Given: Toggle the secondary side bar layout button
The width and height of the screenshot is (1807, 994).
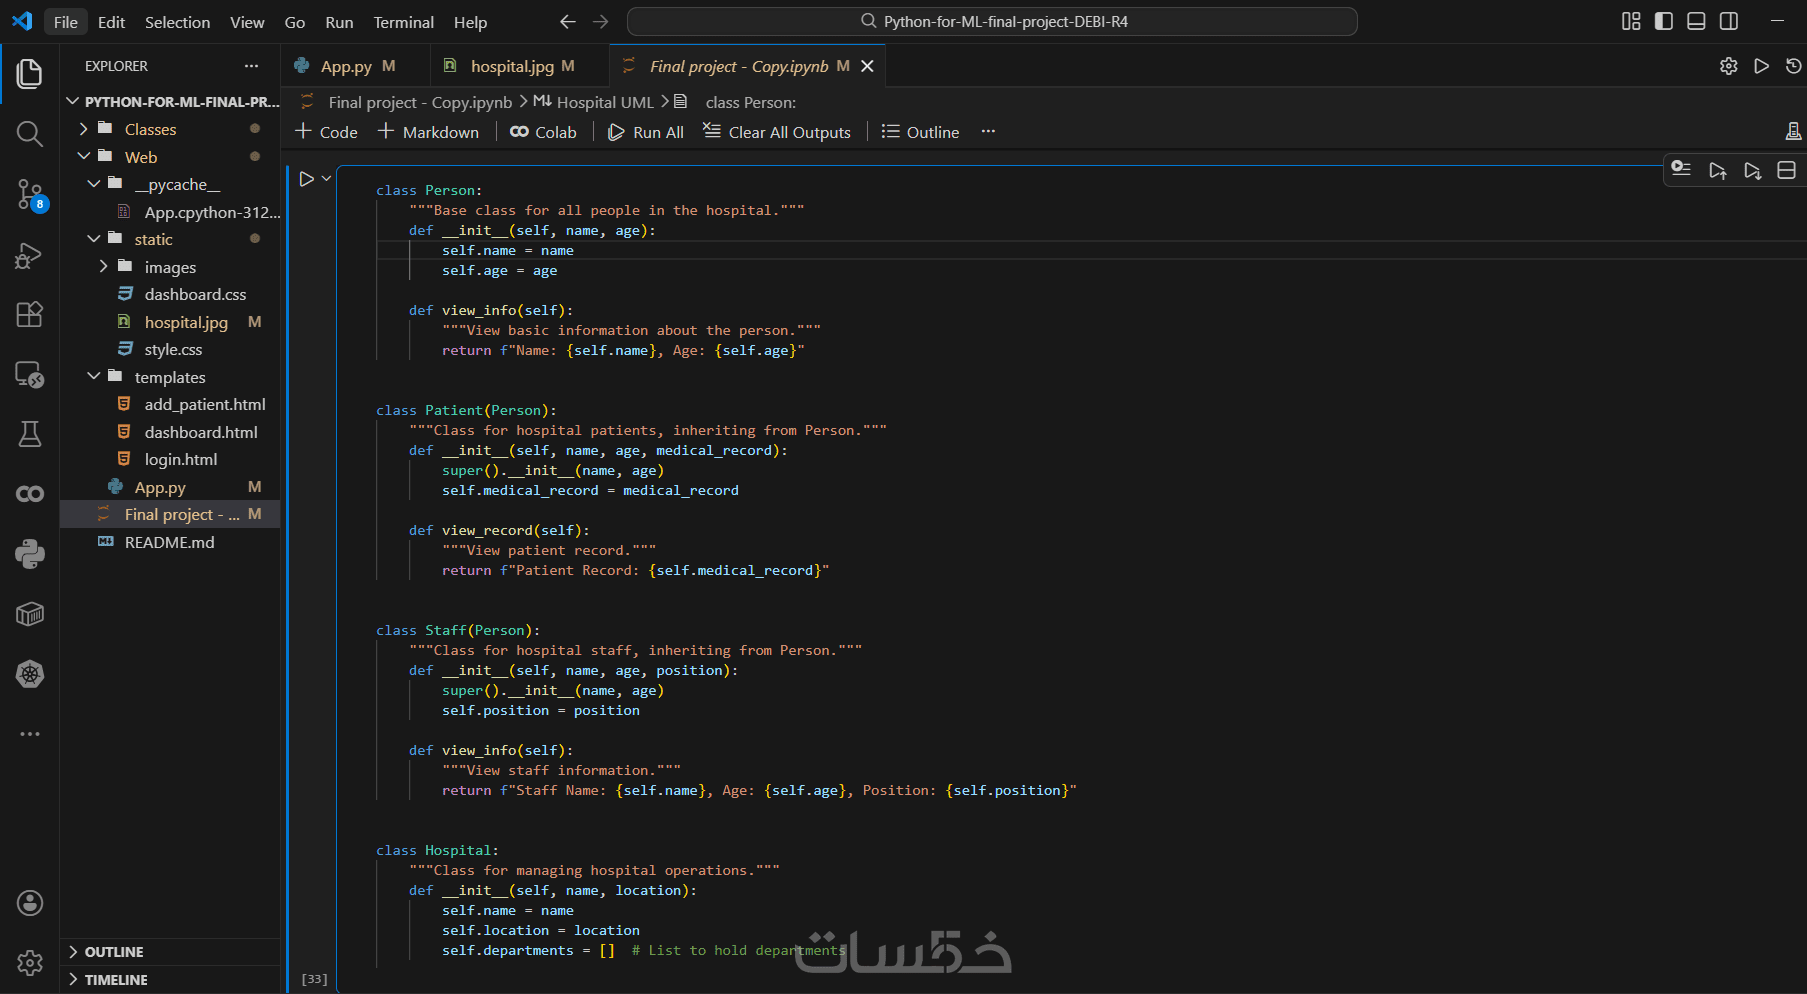Looking at the screenshot, I should tap(1728, 21).
